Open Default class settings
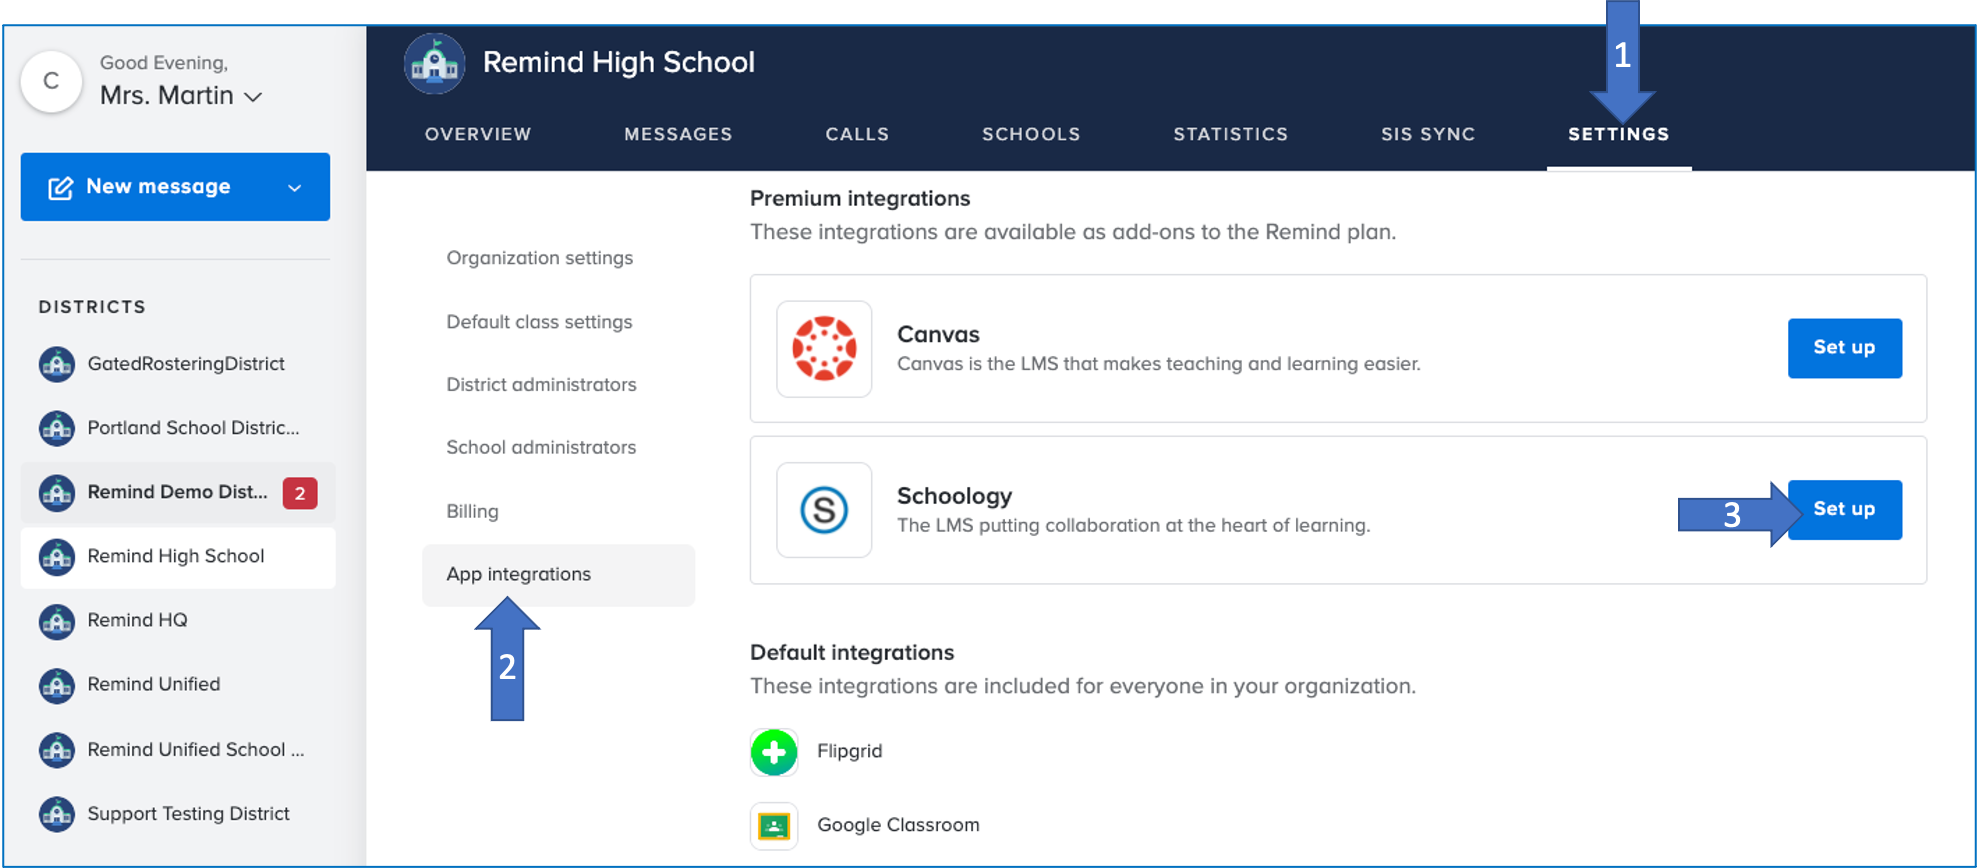The image size is (1977, 868). tap(539, 322)
